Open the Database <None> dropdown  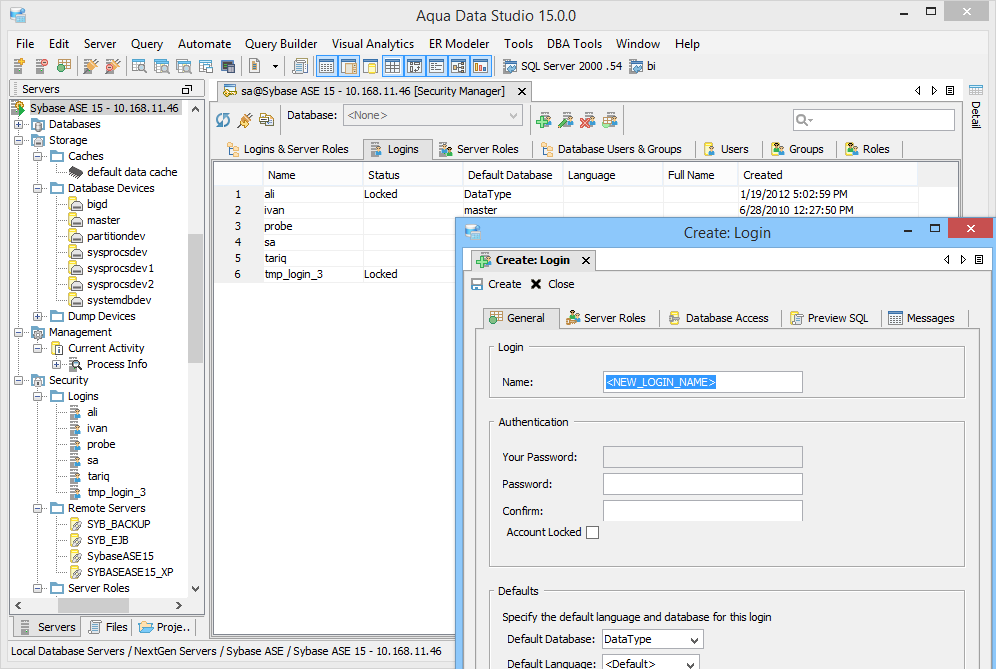point(433,116)
